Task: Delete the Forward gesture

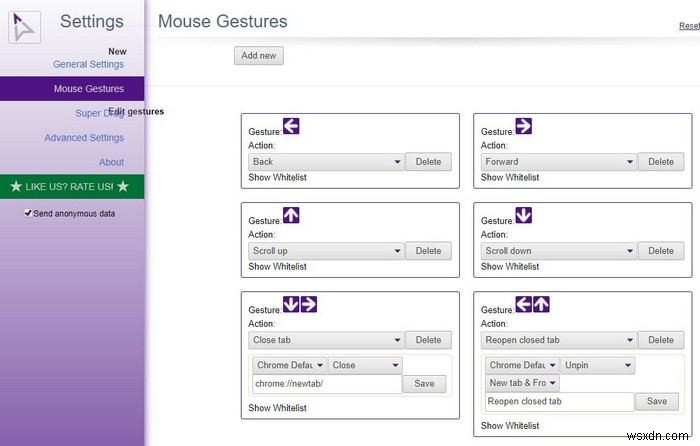Action: coord(661,162)
